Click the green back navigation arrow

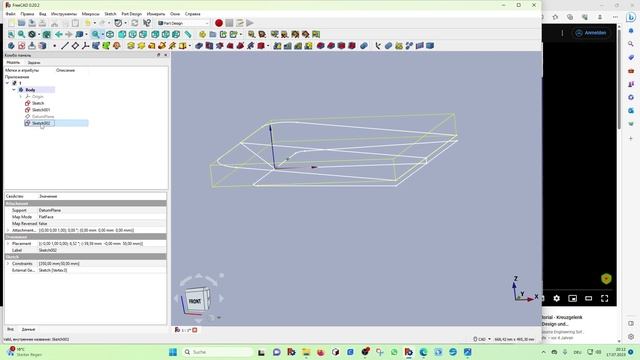(58, 35)
